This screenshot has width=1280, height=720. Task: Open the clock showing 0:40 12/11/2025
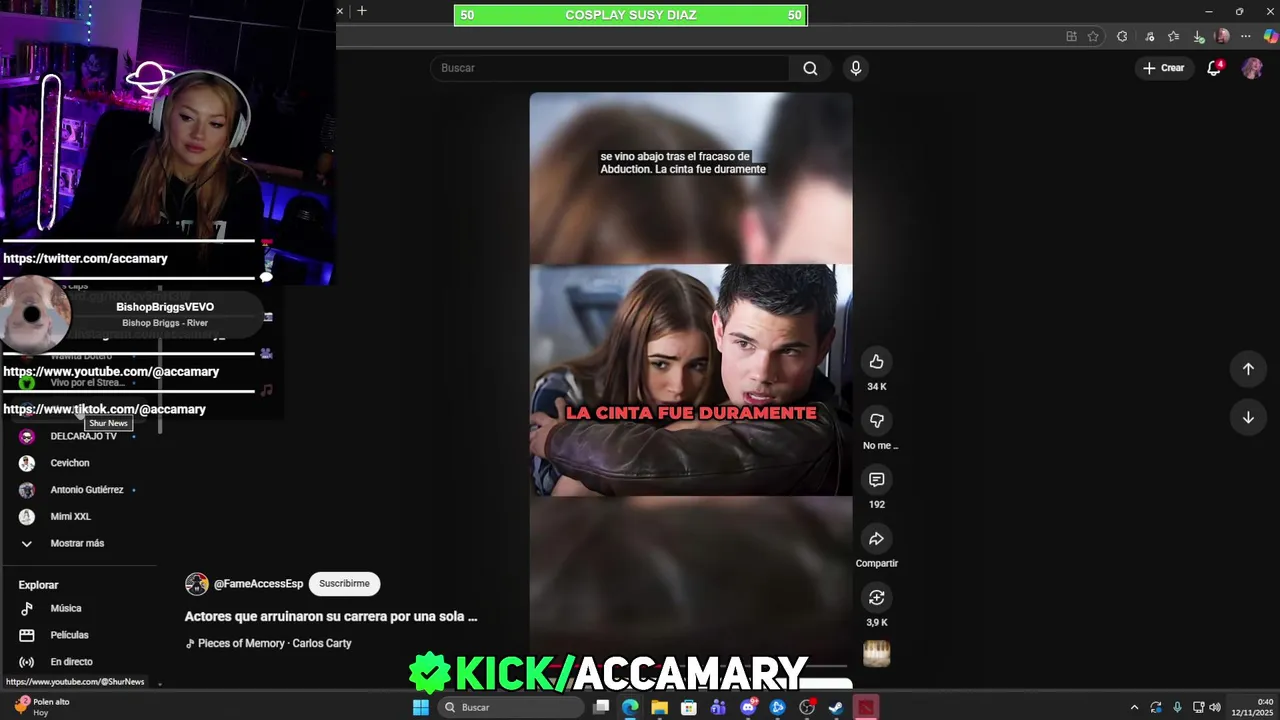click(x=1252, y=707)
